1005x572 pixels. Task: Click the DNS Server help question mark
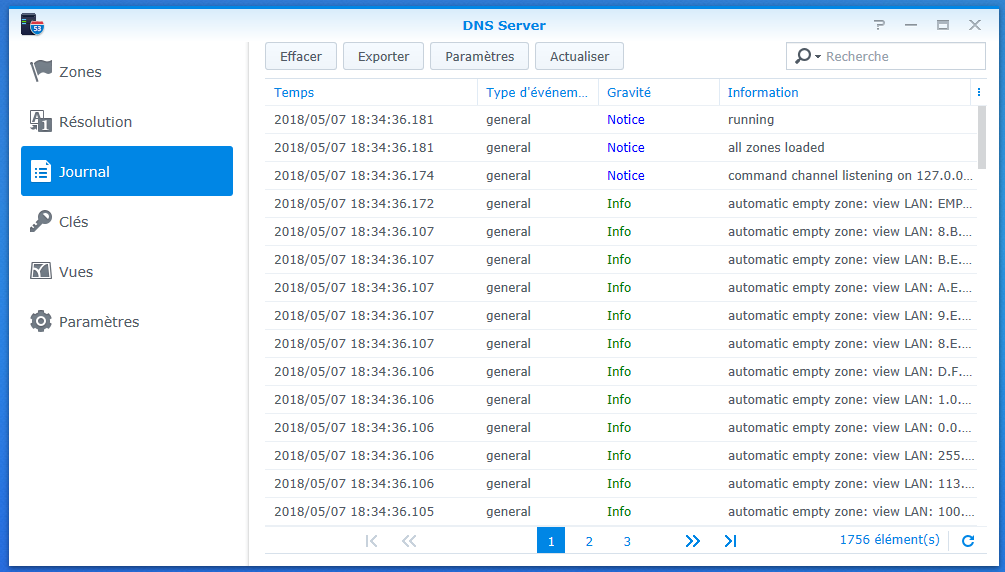click(879, 25)
